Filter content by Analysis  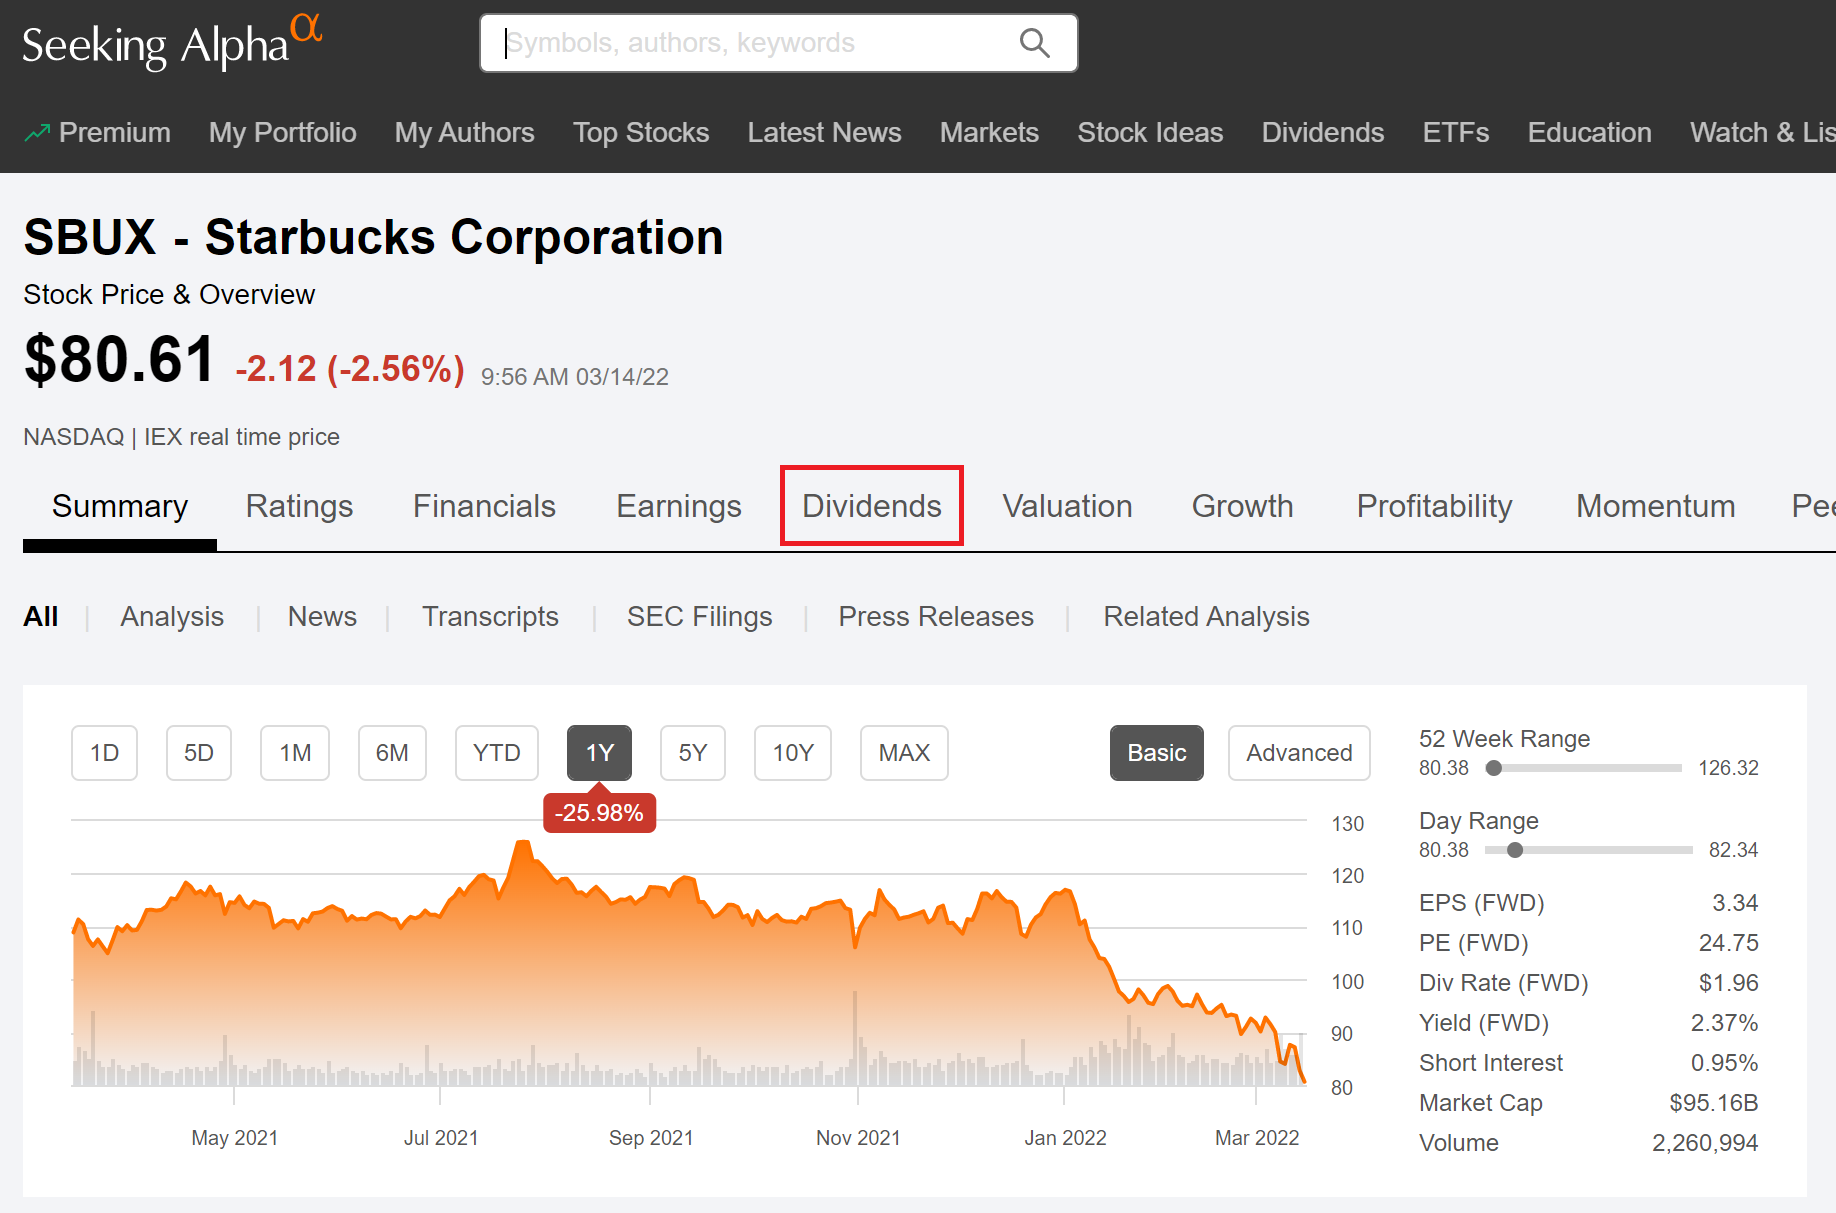(172, 616)
